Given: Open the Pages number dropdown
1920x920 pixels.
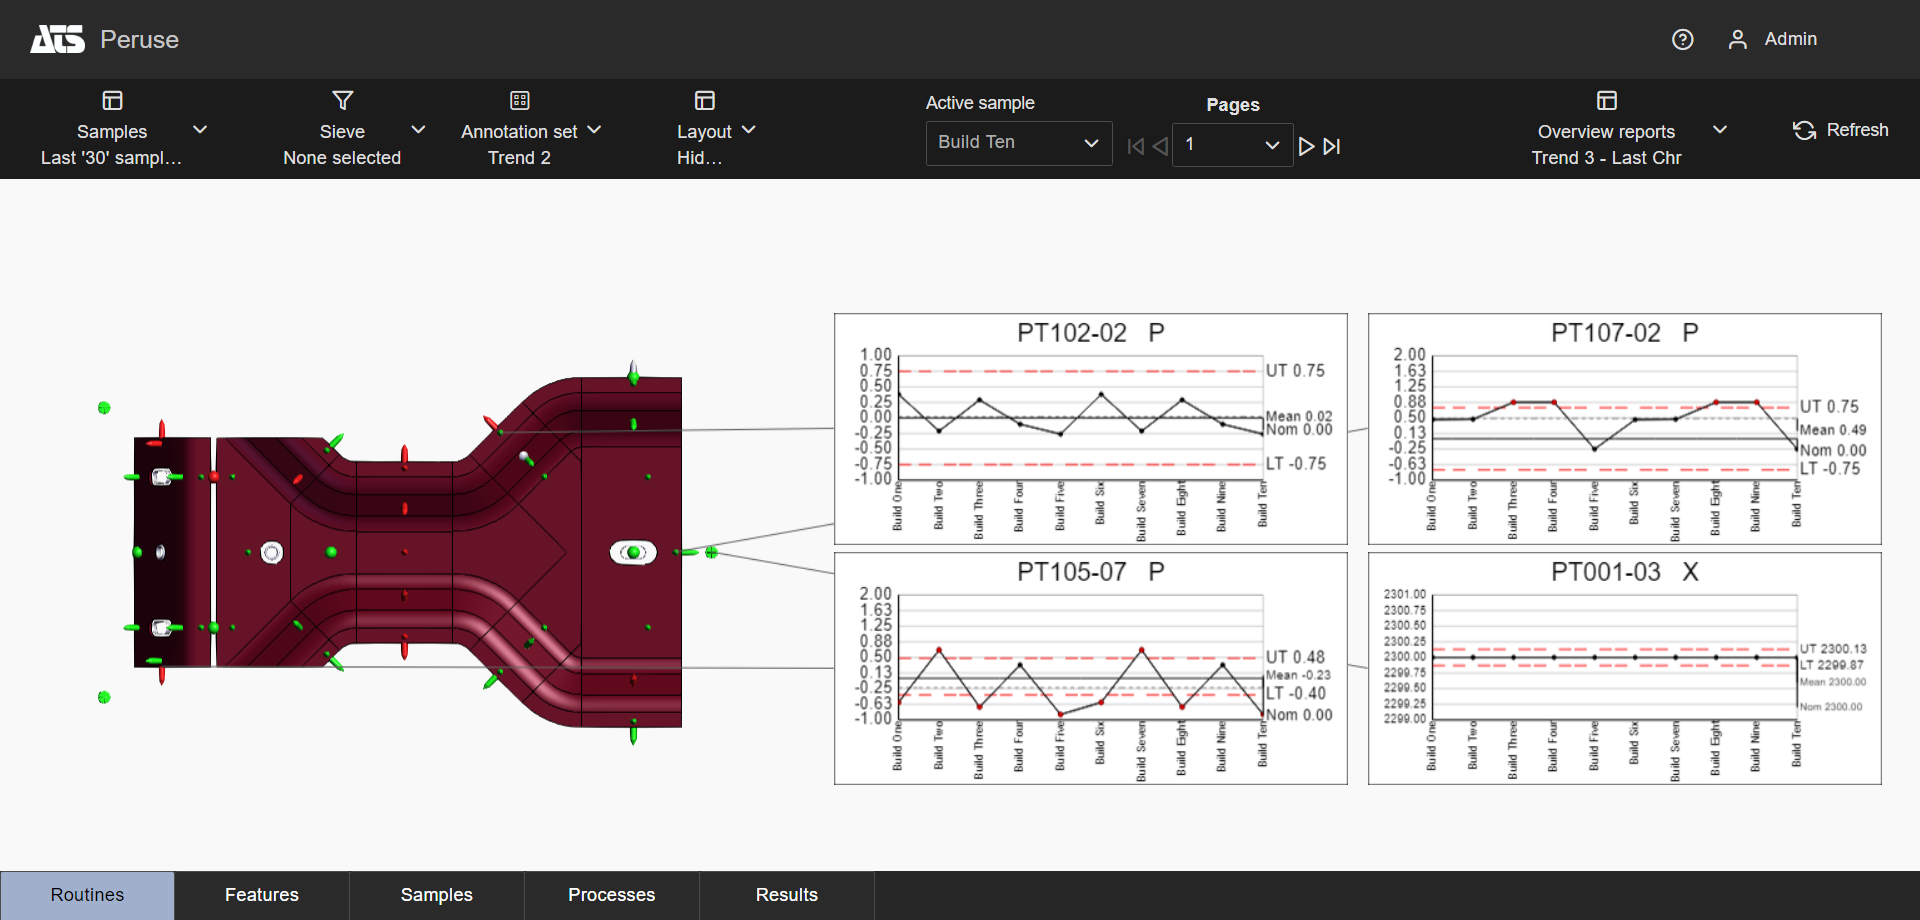Looking at the screenshot, I should pyautogui.click(x=1232, y=145).
